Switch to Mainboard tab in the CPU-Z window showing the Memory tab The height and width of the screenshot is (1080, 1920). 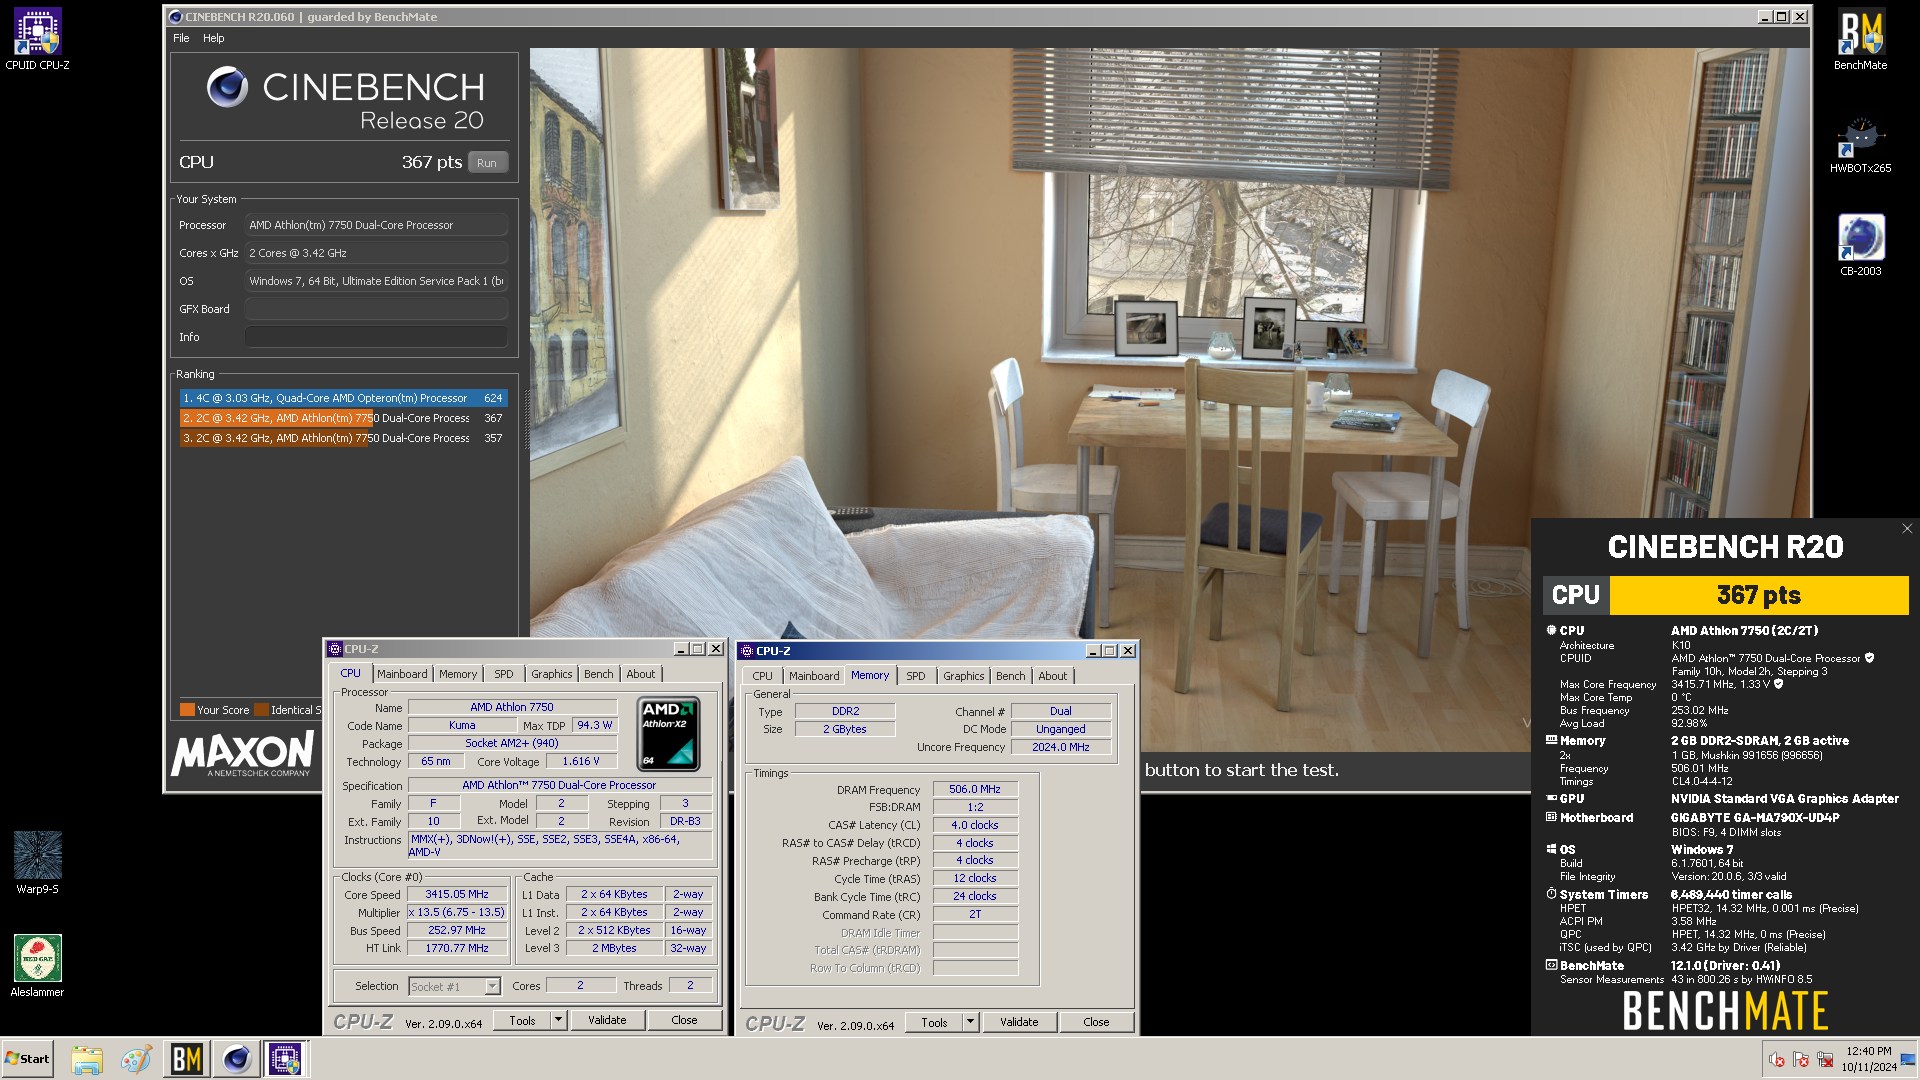[814, 676]
